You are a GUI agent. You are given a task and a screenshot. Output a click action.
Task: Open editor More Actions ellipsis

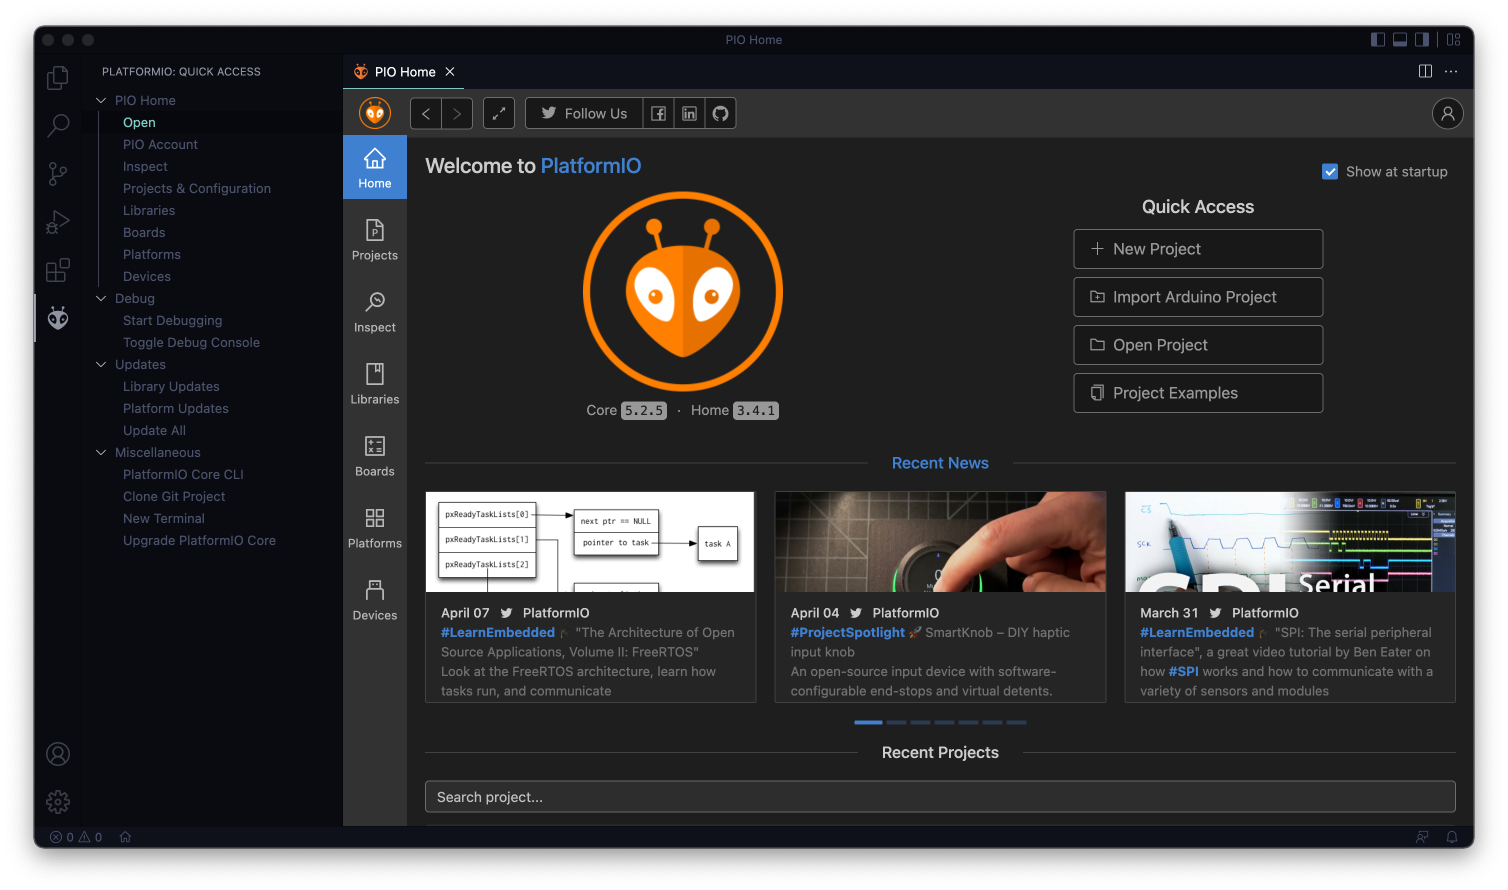pos(1451,71)
